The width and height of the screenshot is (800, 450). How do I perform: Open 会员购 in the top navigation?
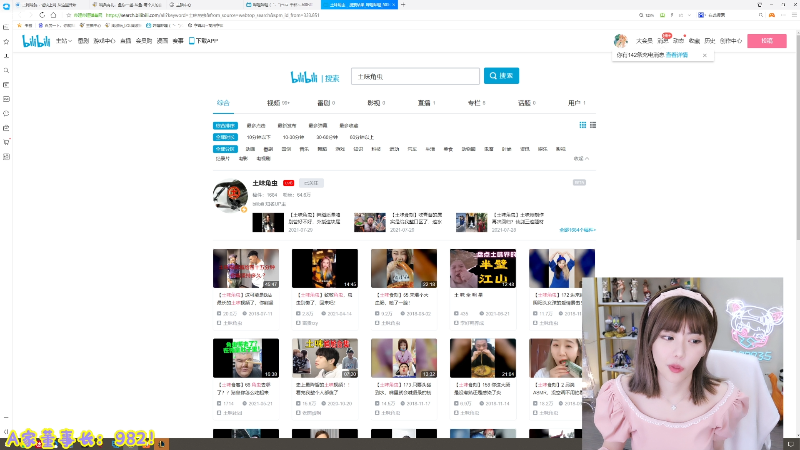(x=144, y=41)
